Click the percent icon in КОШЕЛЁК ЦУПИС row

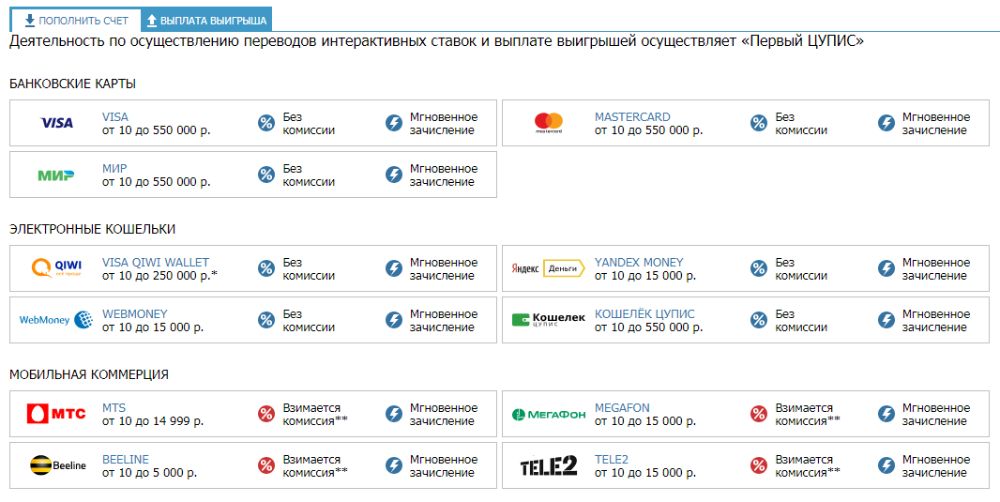click(x=758, y=320)
